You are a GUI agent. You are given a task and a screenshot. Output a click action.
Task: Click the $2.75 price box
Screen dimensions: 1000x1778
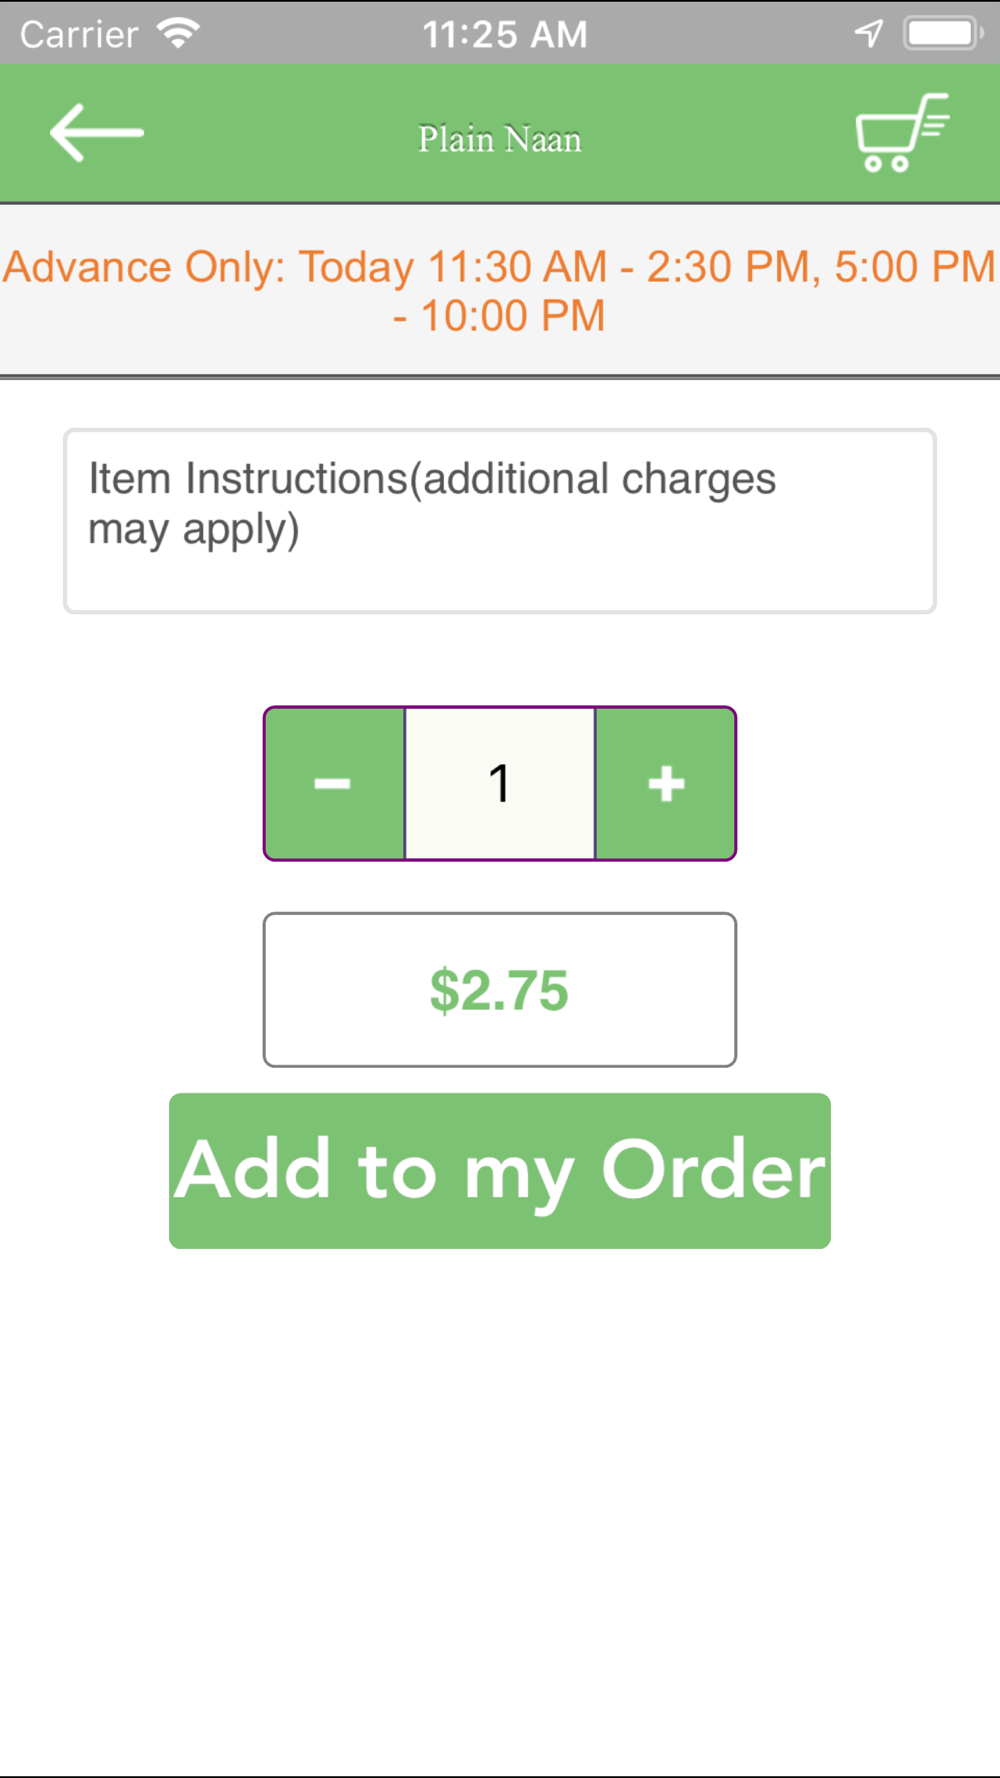[500, 990]
